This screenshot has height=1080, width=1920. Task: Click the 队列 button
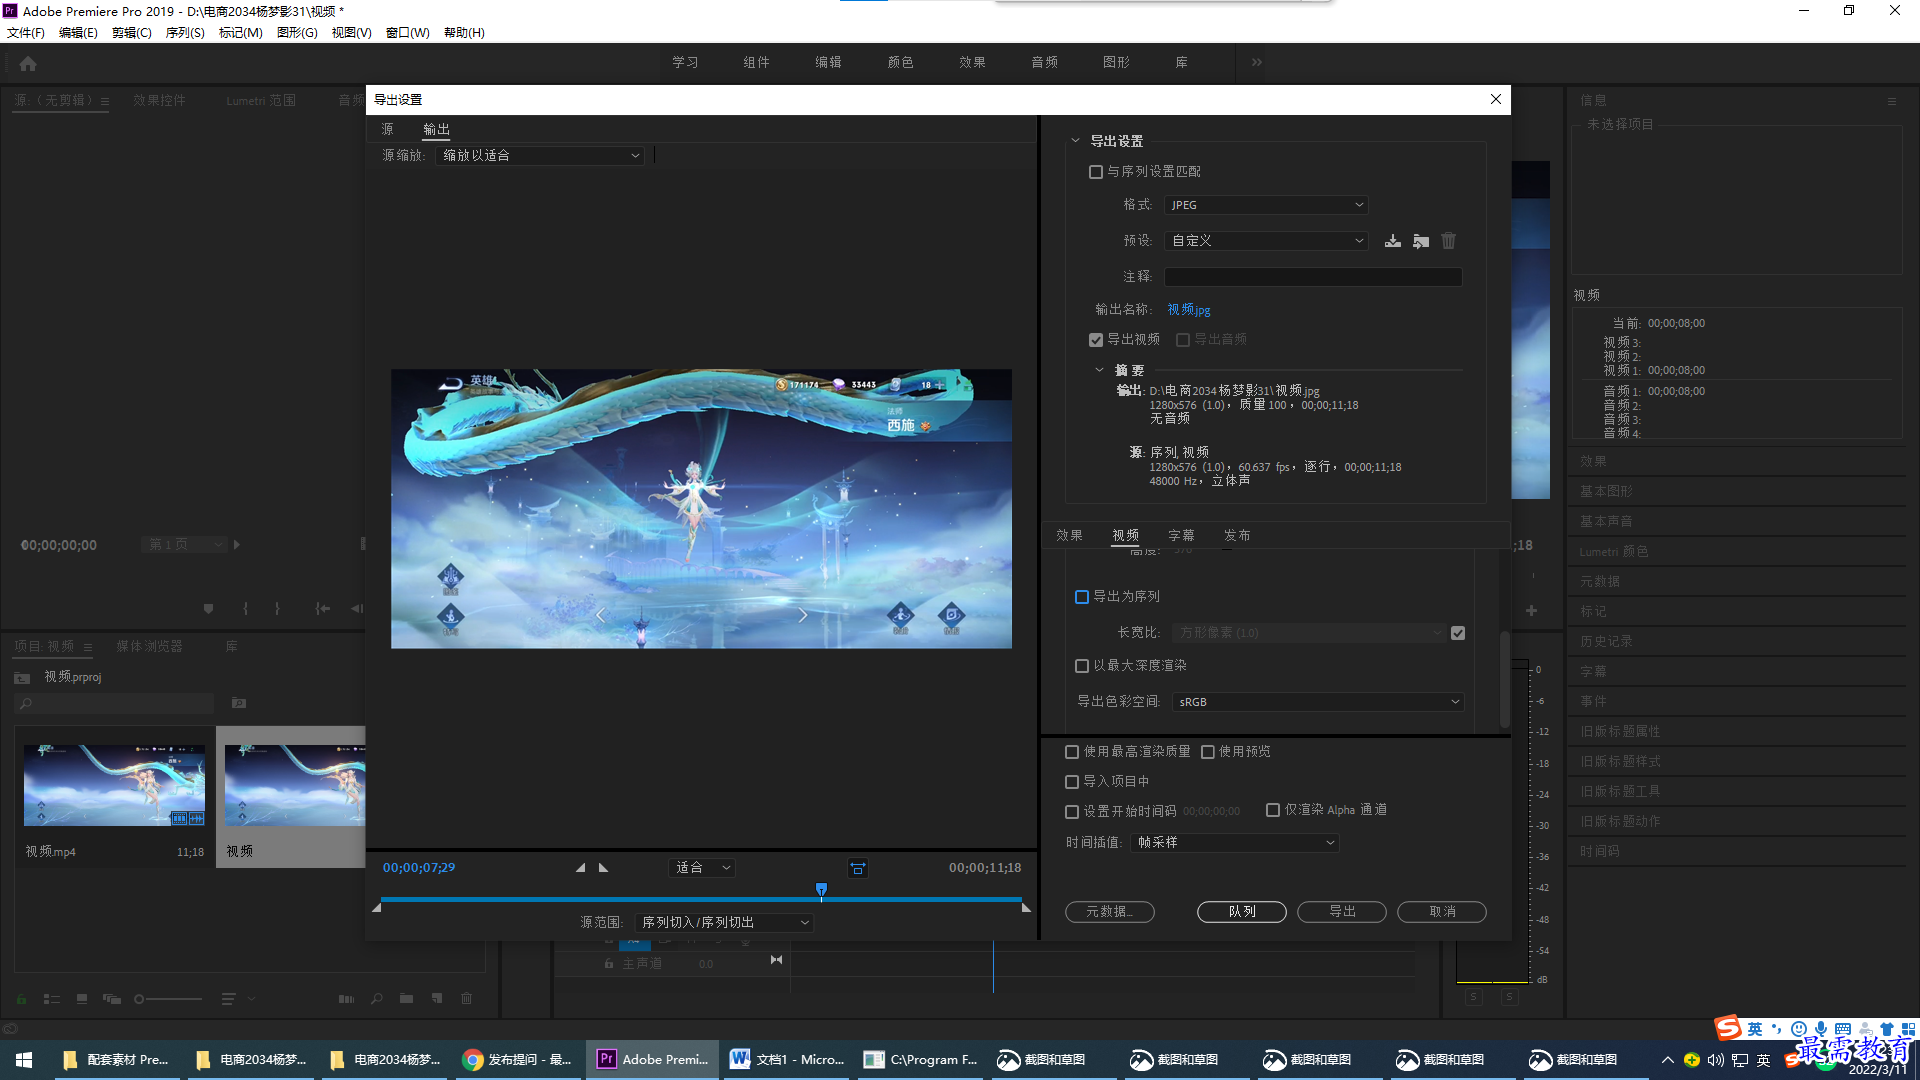point(1242,912)
